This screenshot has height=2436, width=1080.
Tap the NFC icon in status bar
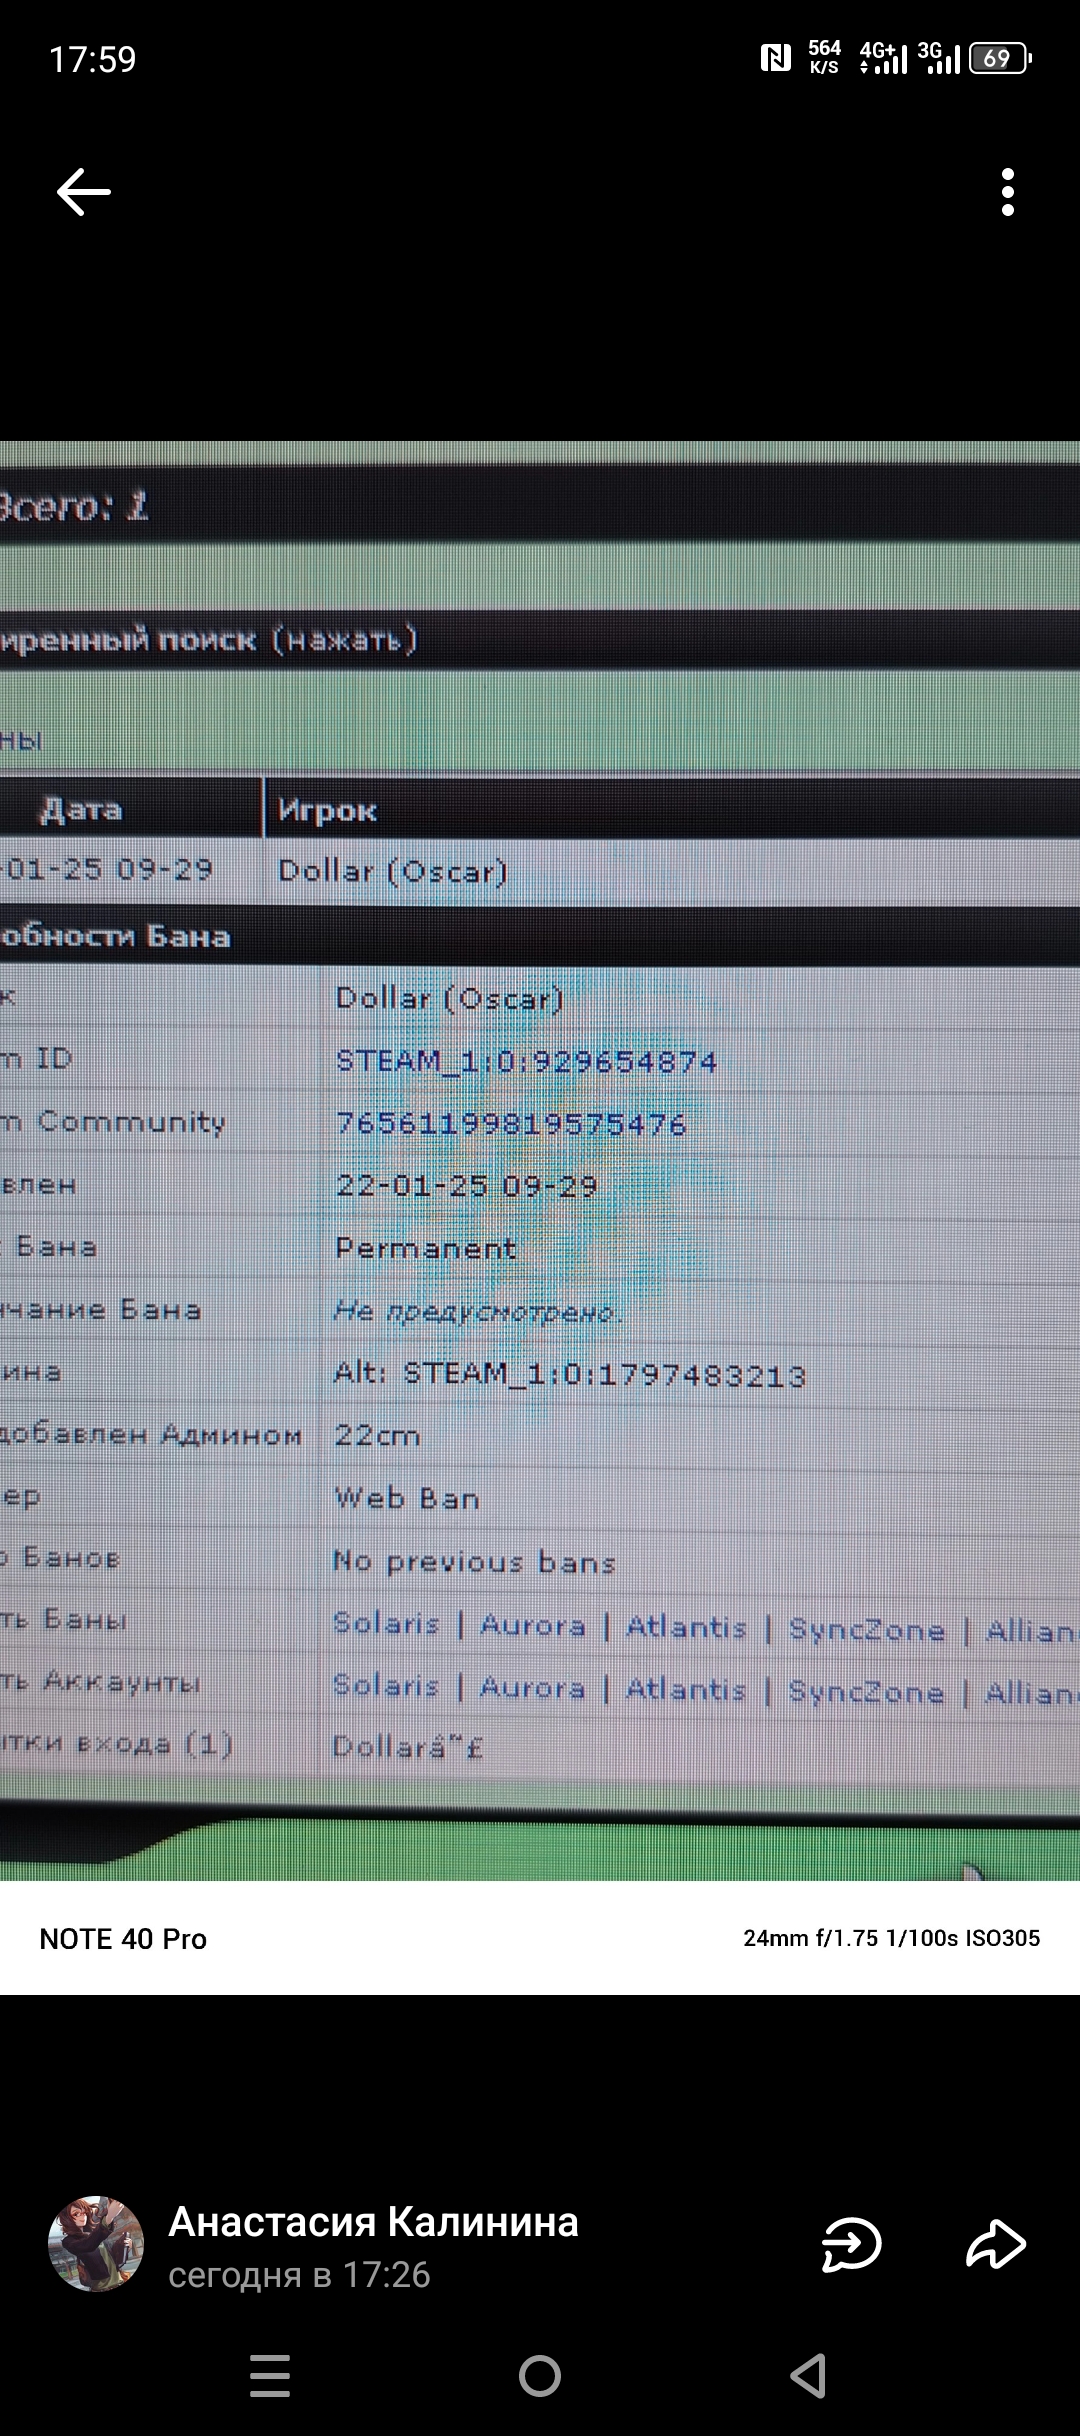[775, 59]
